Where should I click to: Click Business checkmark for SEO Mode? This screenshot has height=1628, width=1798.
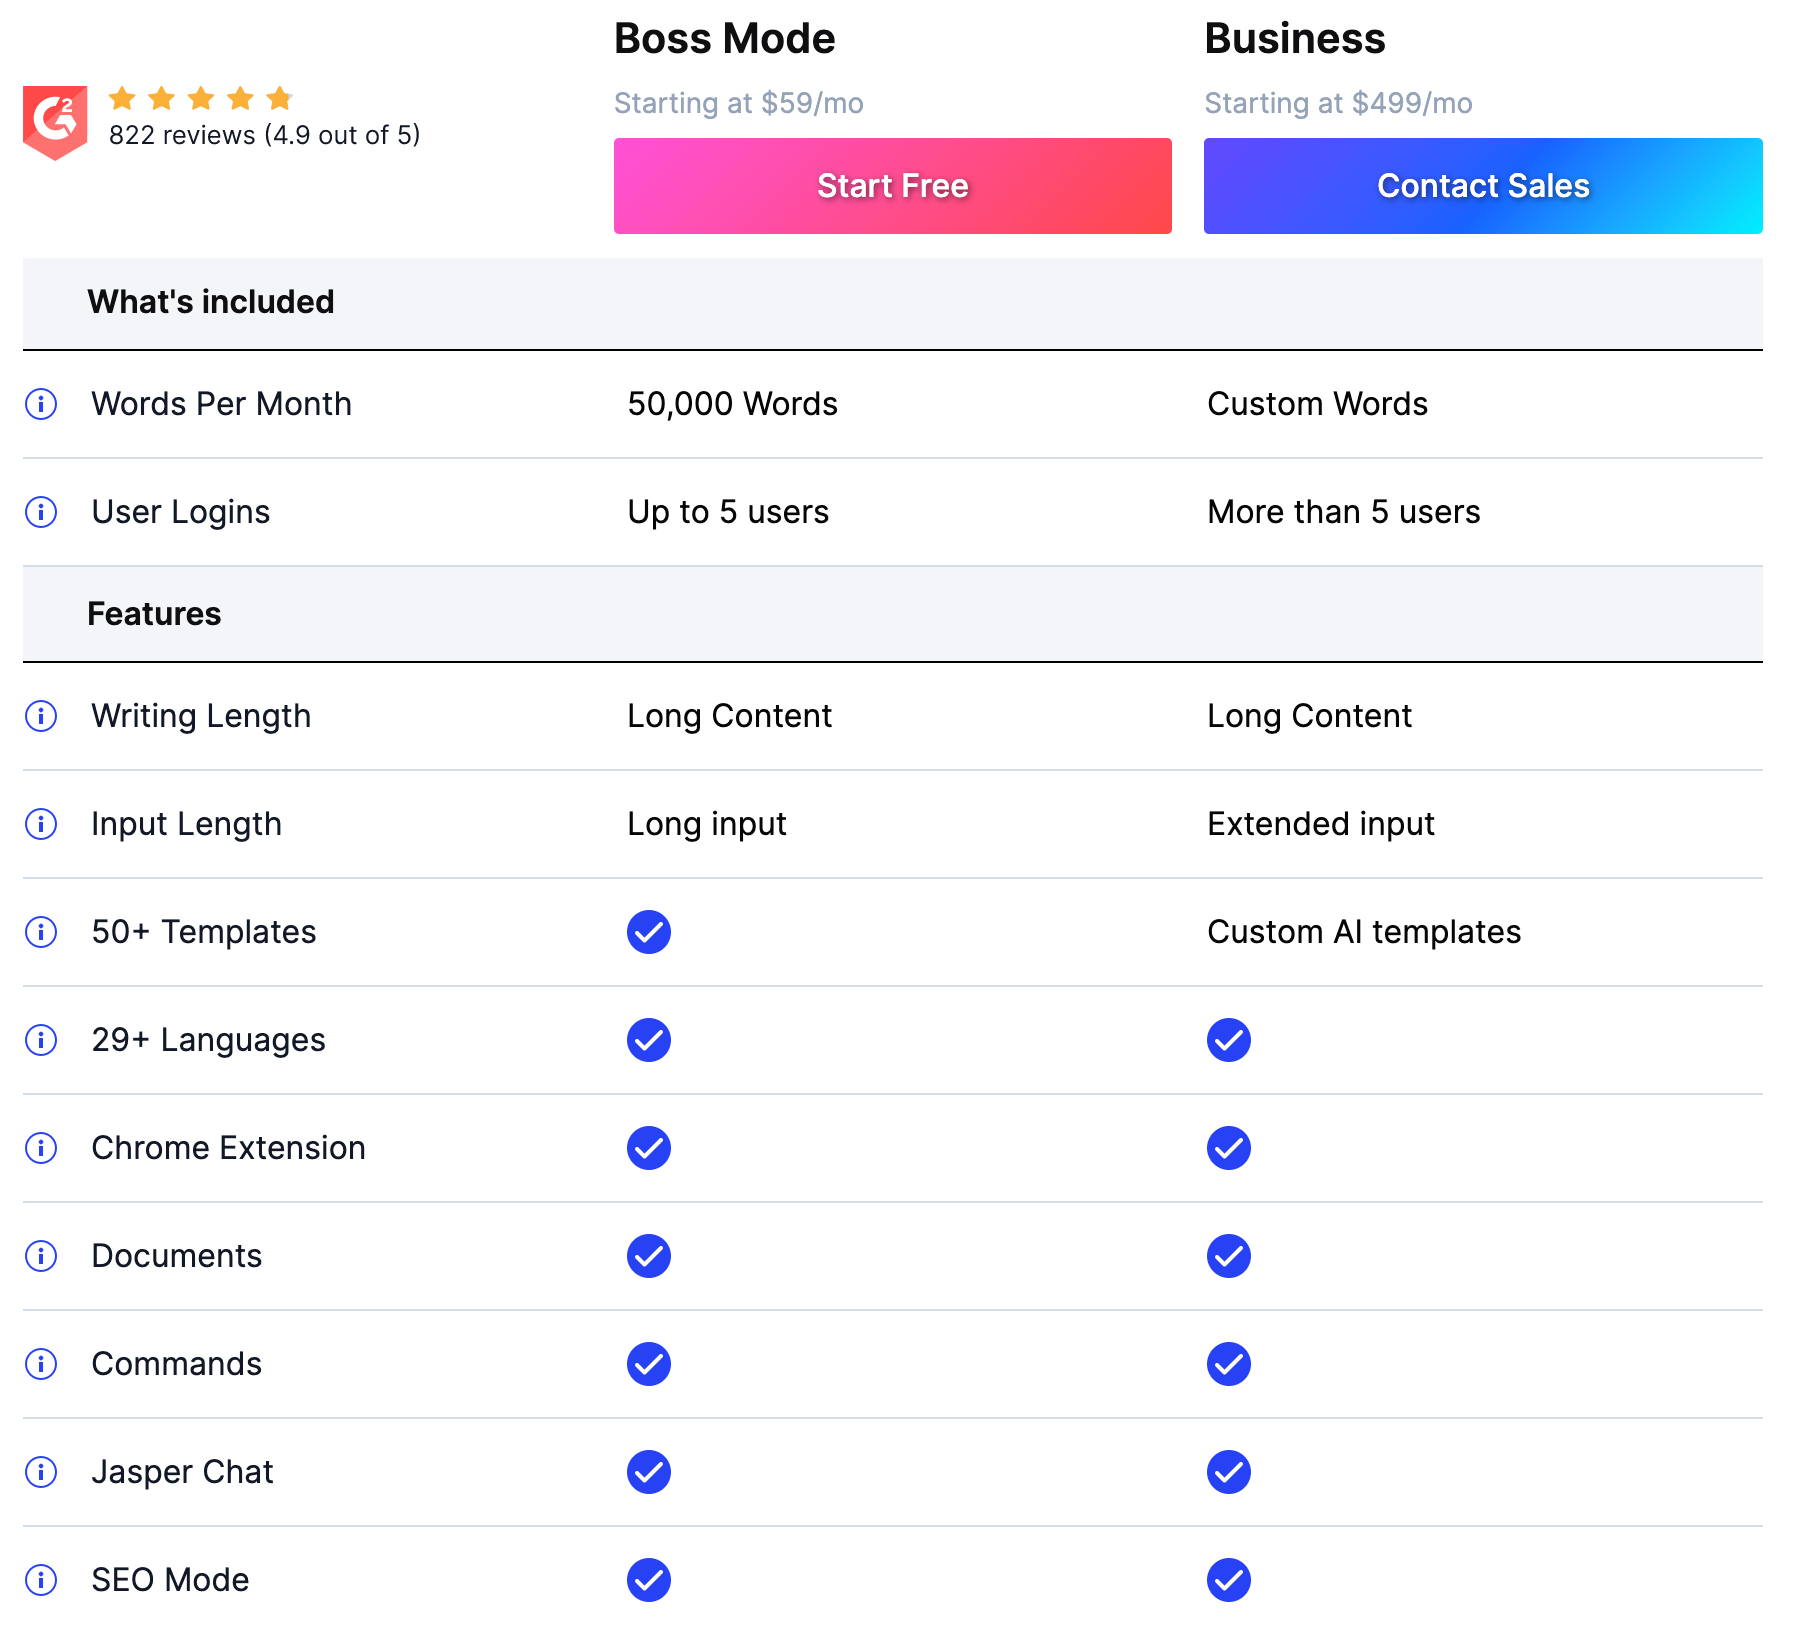point(1229,1580)
